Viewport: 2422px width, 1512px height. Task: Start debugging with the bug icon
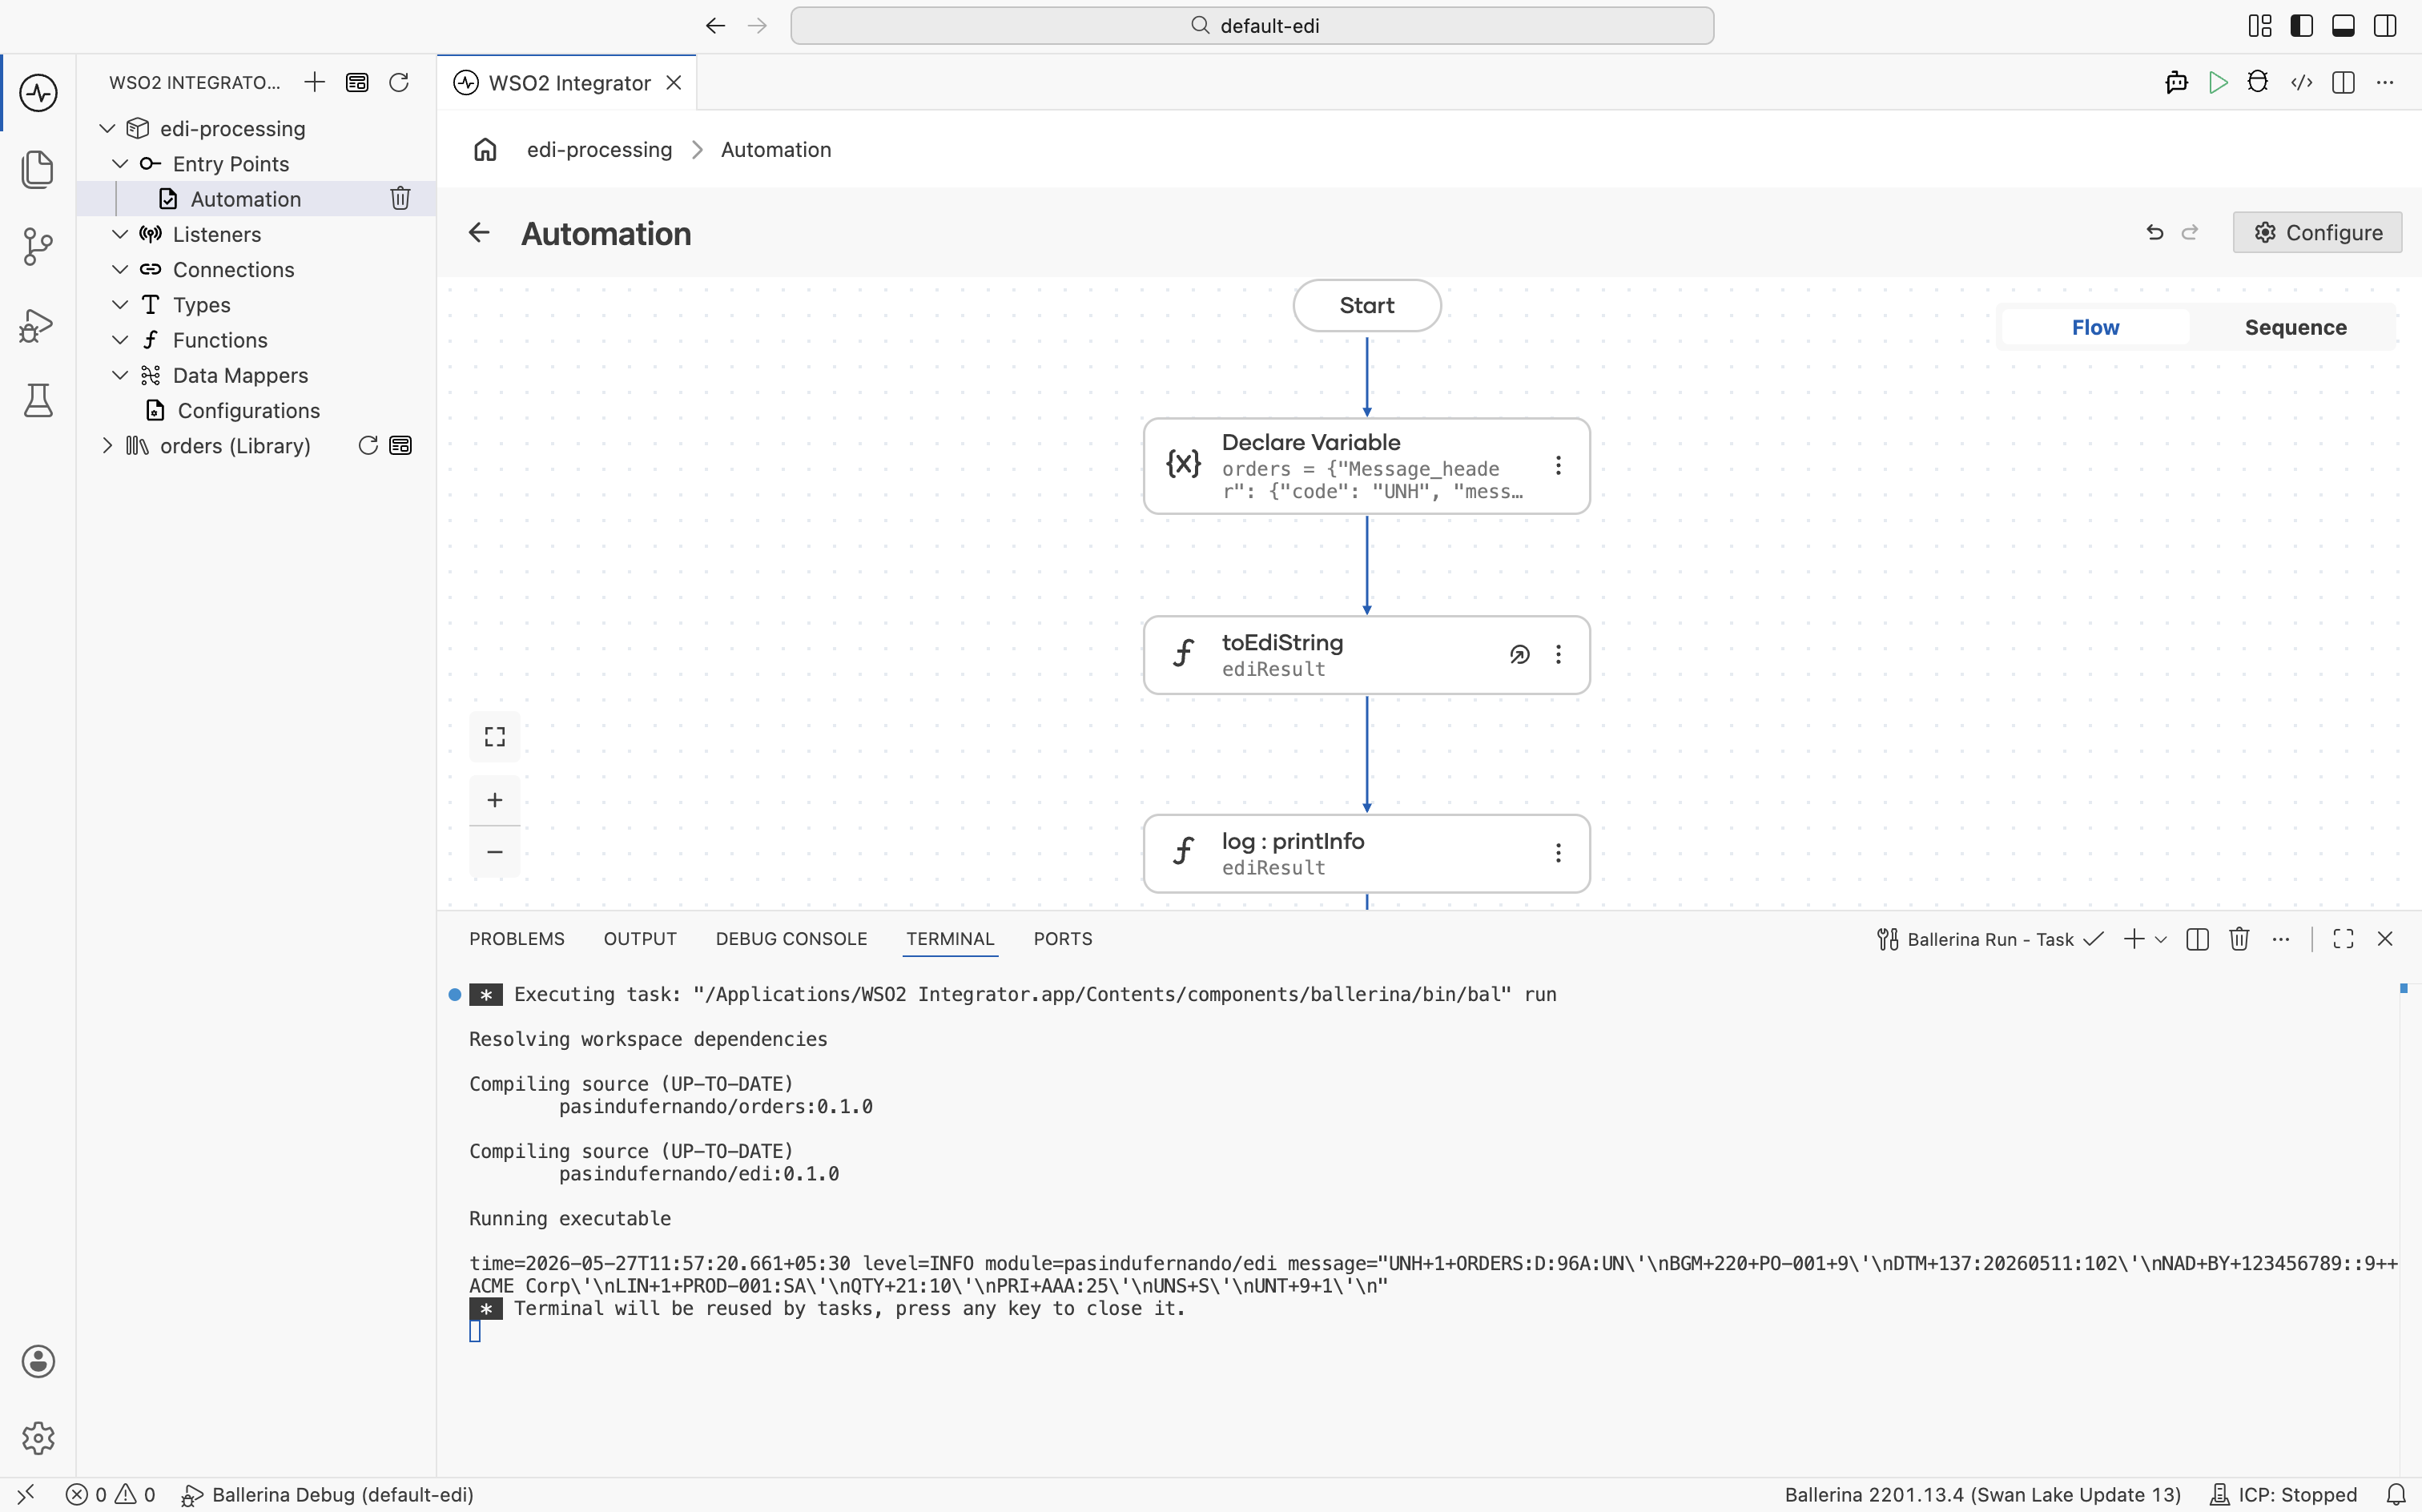tap(2258, 82)
